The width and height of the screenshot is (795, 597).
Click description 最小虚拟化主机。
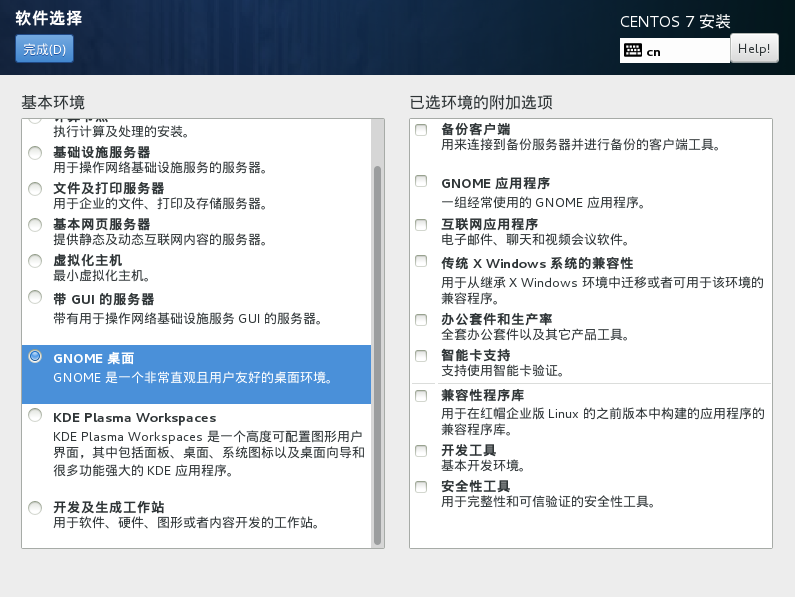pyautogui.click(x=102, y=276)
